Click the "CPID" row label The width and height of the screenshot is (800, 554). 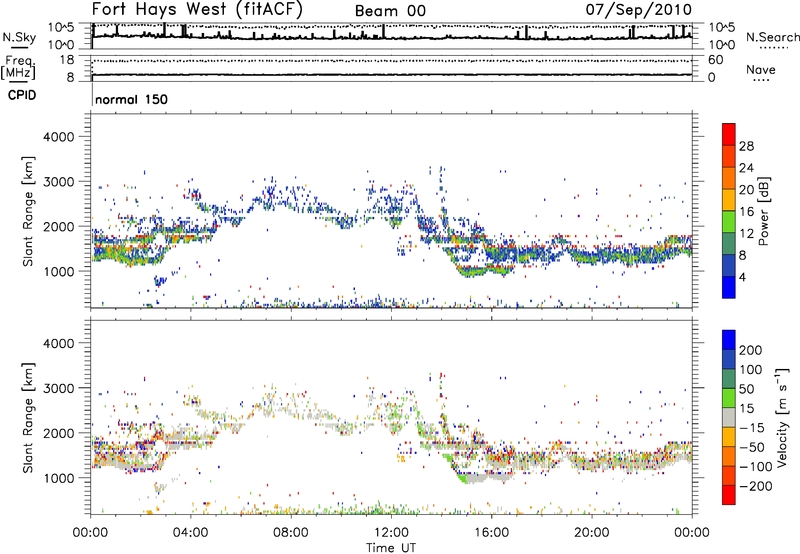click(22, 95)
